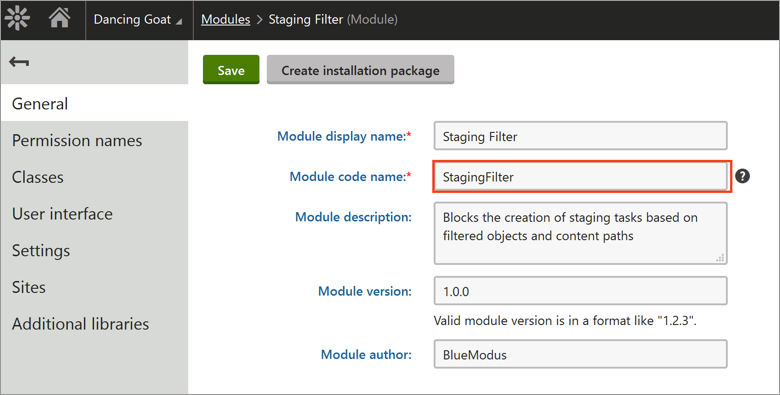Open the Kentico application list icon
The image size is (780, 395).
click(17, 18)
